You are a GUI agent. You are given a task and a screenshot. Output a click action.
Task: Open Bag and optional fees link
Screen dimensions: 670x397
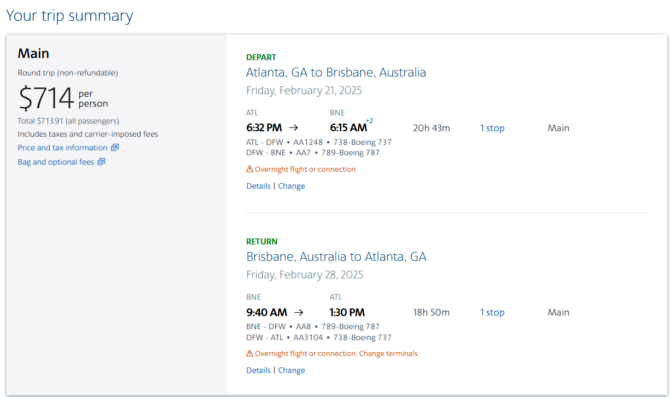click(x=56, y=162)
